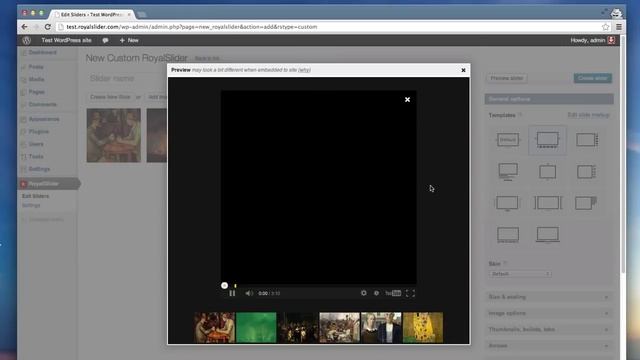Expand the Thumbnails, bullets, tabs section
This screenshot has height=360, width=640.
pyautogui.click(x=549, y=329)
